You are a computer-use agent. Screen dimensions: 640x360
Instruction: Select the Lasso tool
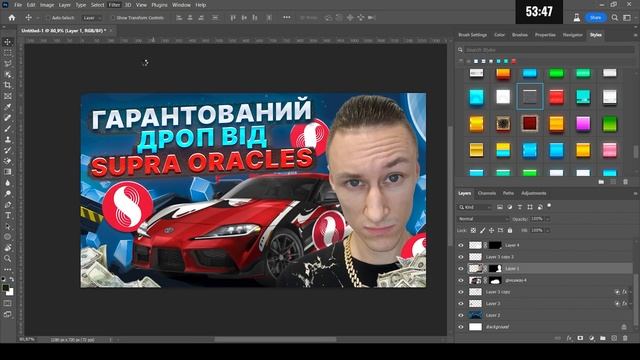[x=8, y=64]
